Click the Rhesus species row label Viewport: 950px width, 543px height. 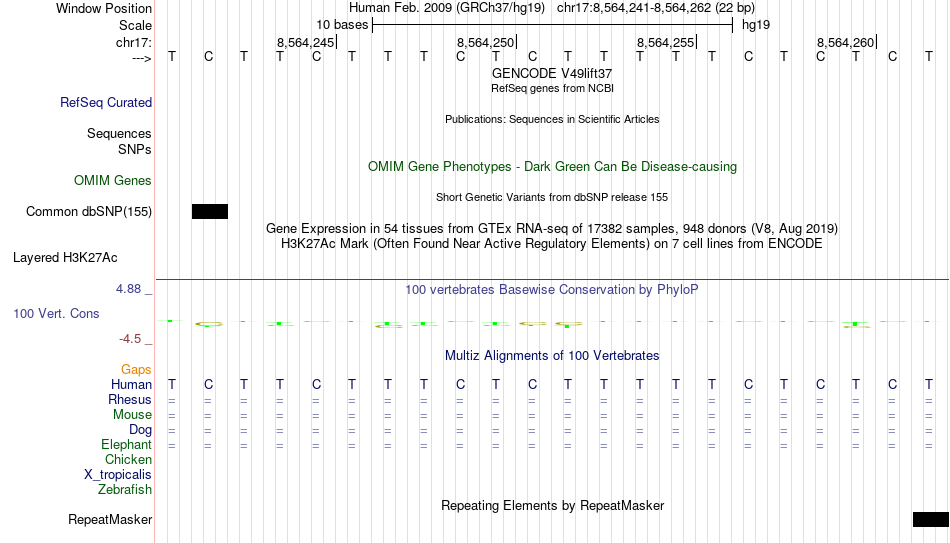130,399
